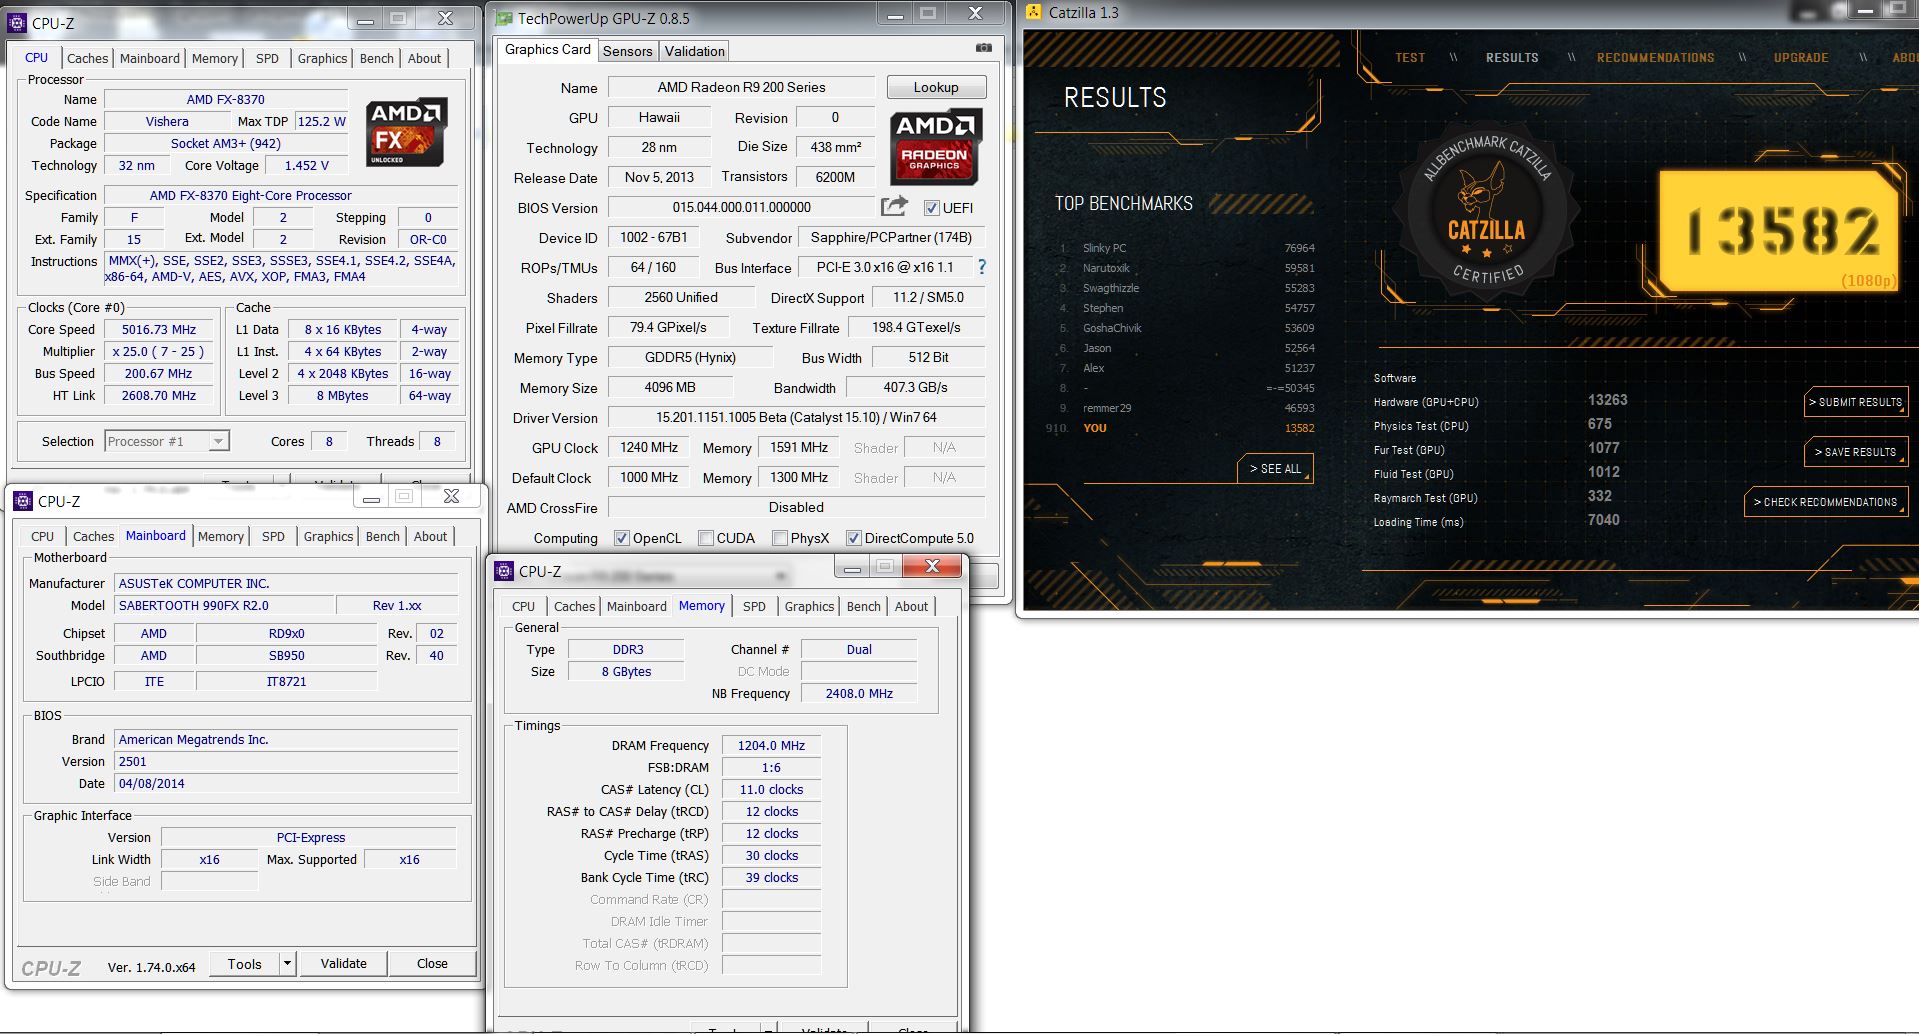The height and width of the screenshot is (1034, 1919).
Task: Click the remmer29 benchmark row
Action: 1187,408
